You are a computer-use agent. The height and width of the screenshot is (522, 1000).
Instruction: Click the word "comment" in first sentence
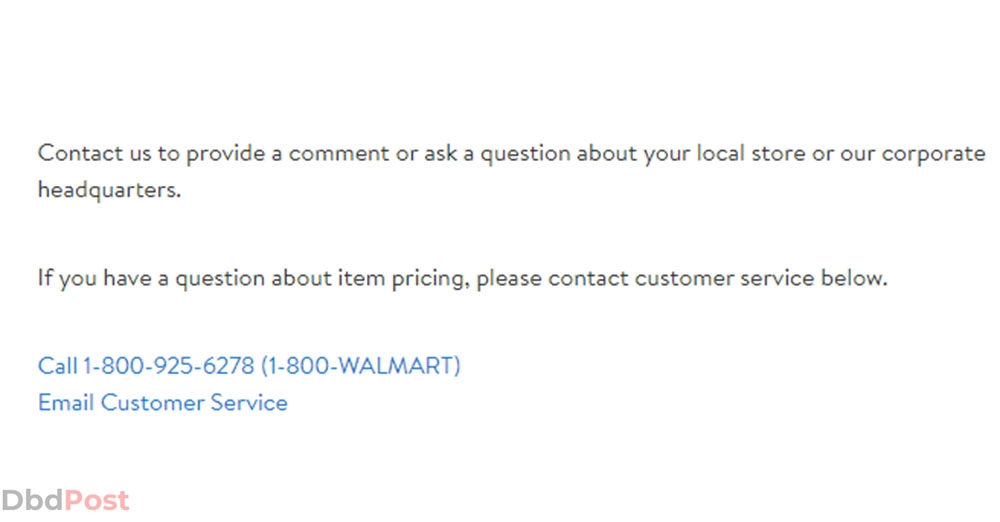[x=339, y=154]
